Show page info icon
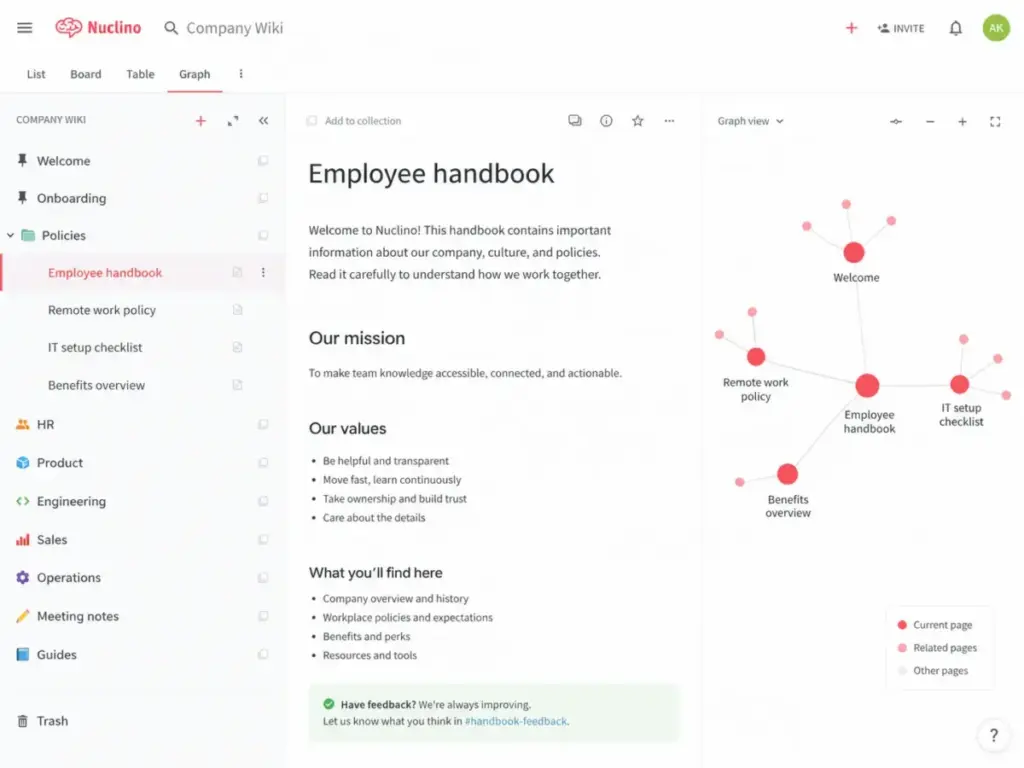This screenshot has height=768, width=1024. (606, 121)
